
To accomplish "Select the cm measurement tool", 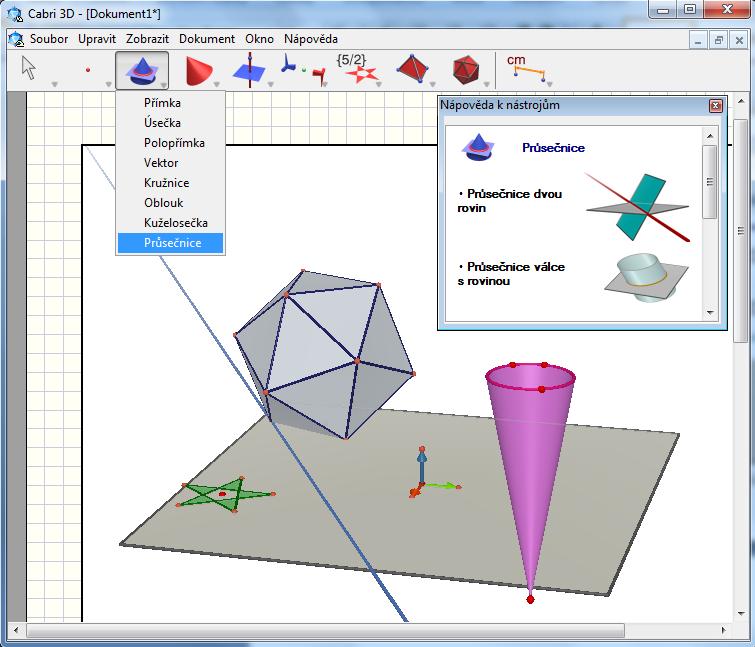I will [x=528, y=68].
